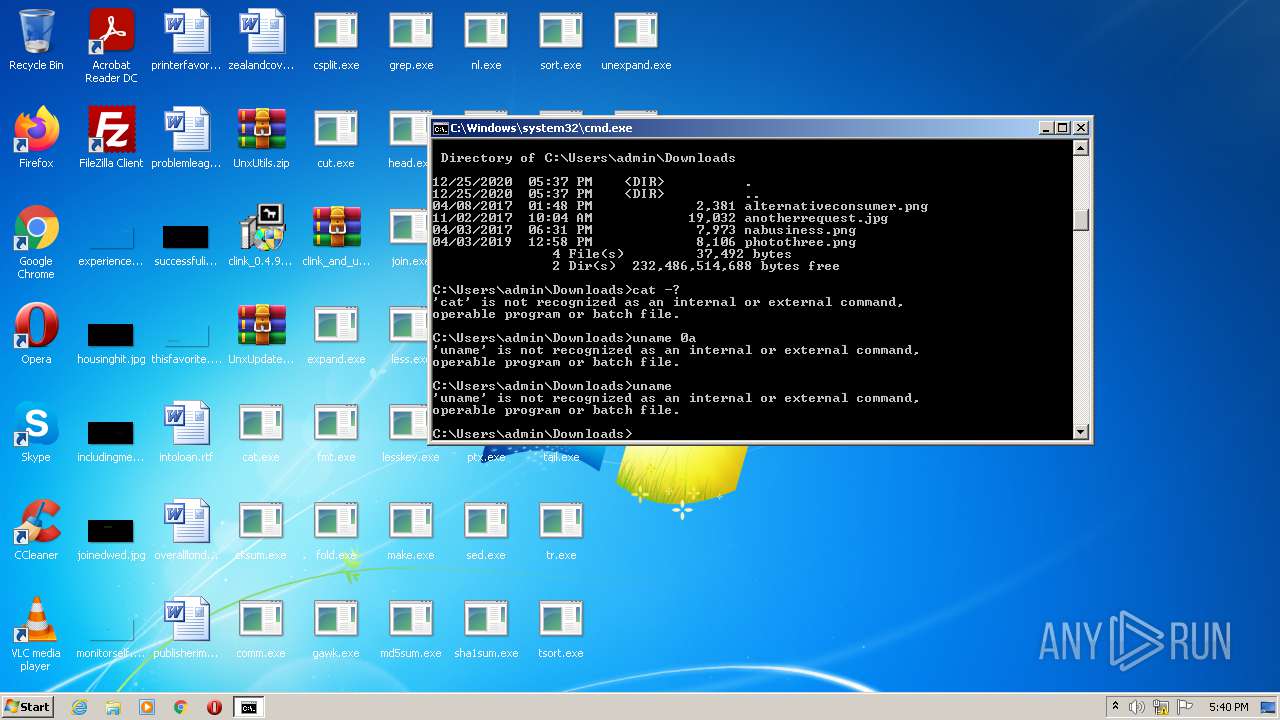
Task: Select tr.exe desktop icon
Action: pyautogui.click(x=561, y=530)
